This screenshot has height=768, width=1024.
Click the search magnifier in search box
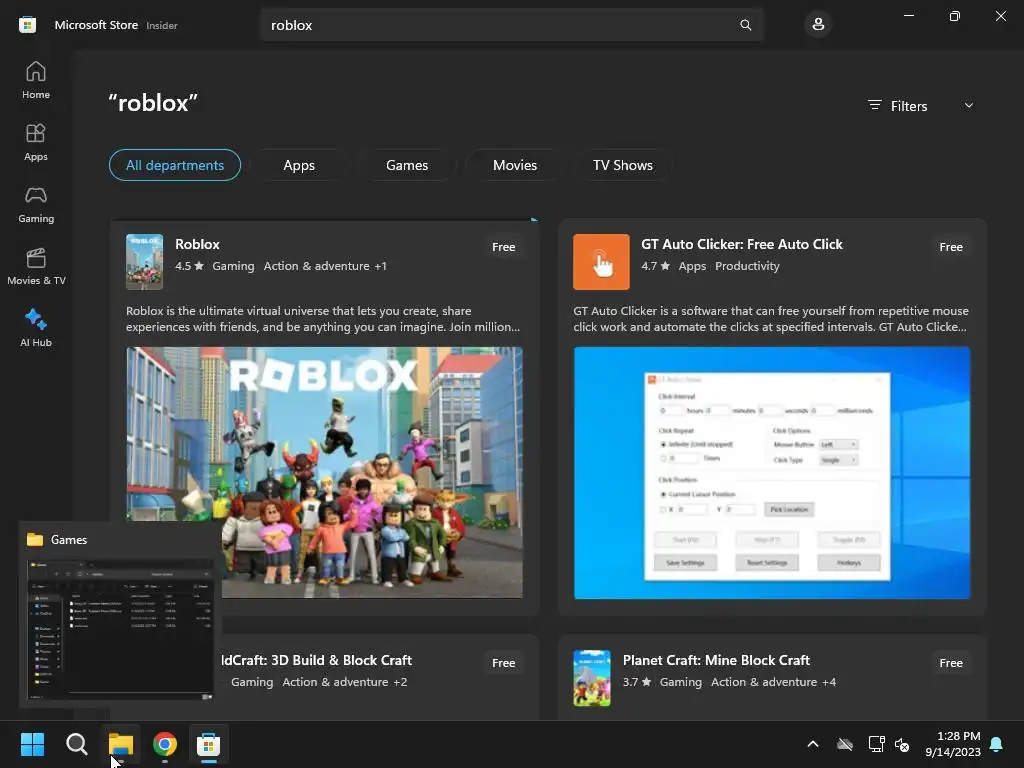click(x=745, y=25)
